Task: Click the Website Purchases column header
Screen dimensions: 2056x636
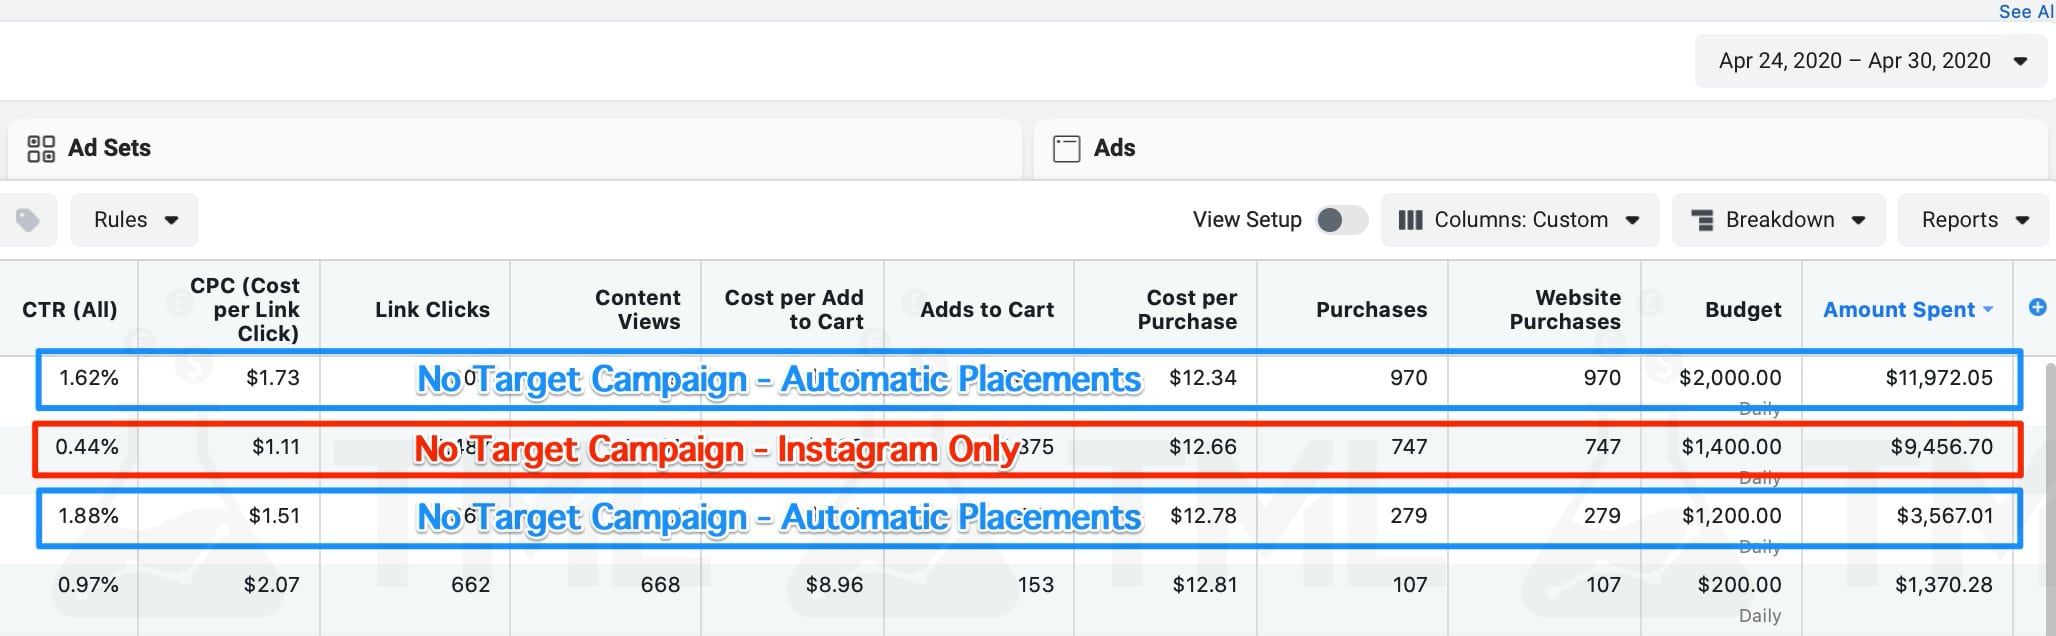Action: tap(1565, 310)
